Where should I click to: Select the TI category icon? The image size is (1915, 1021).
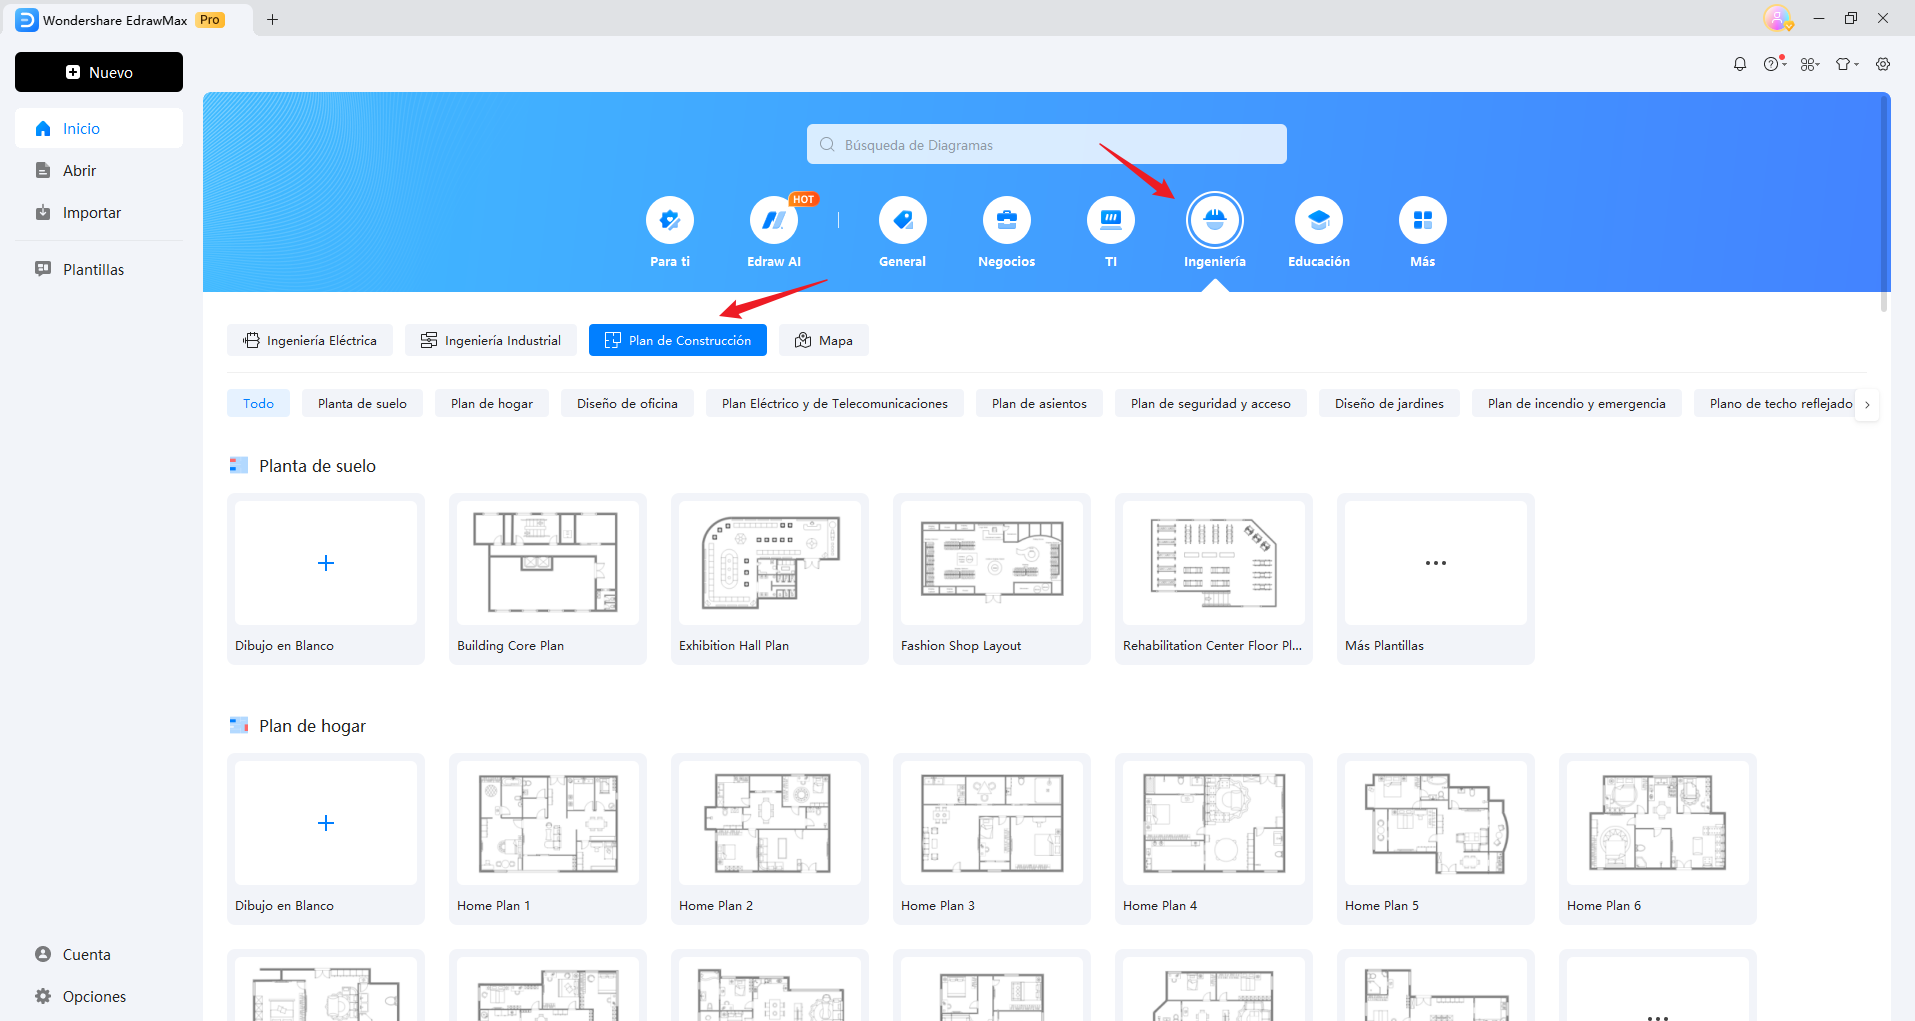pyautogui.click(x=1110, y=220)
